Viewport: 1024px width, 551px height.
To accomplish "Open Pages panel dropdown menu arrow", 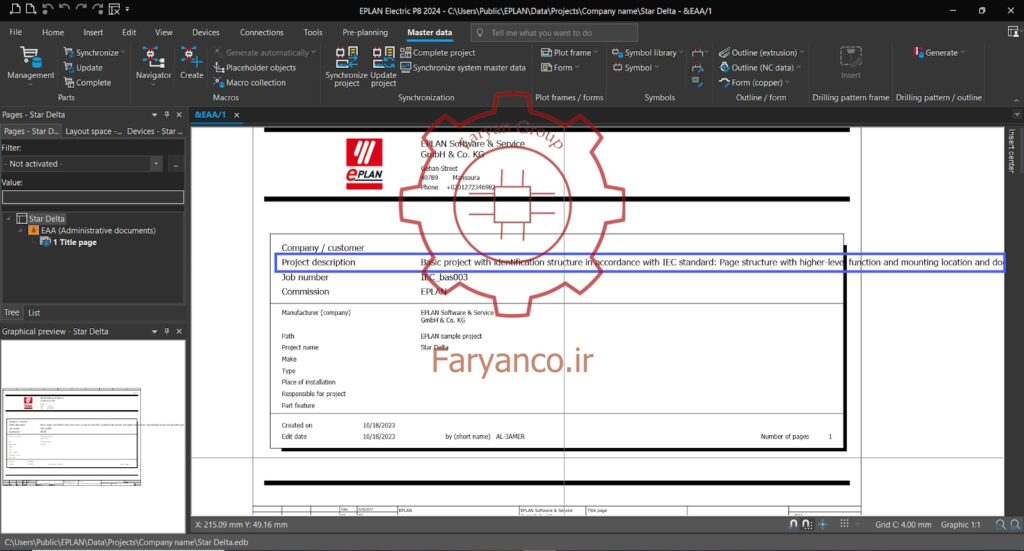I will coord(154,114).
